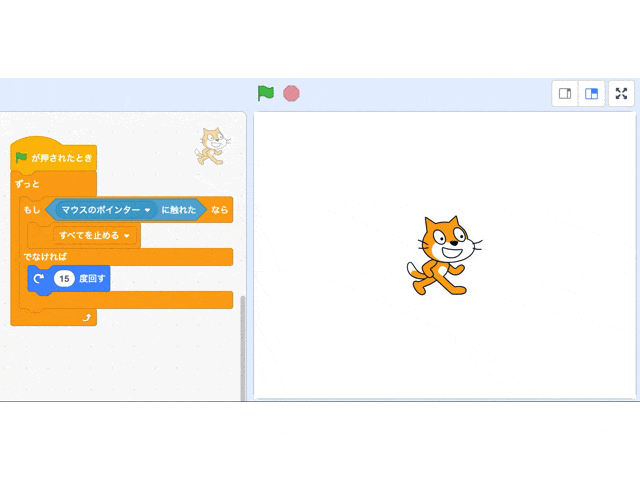Click the green flag to run the project
640x480 pixels.
coord(266,93)
